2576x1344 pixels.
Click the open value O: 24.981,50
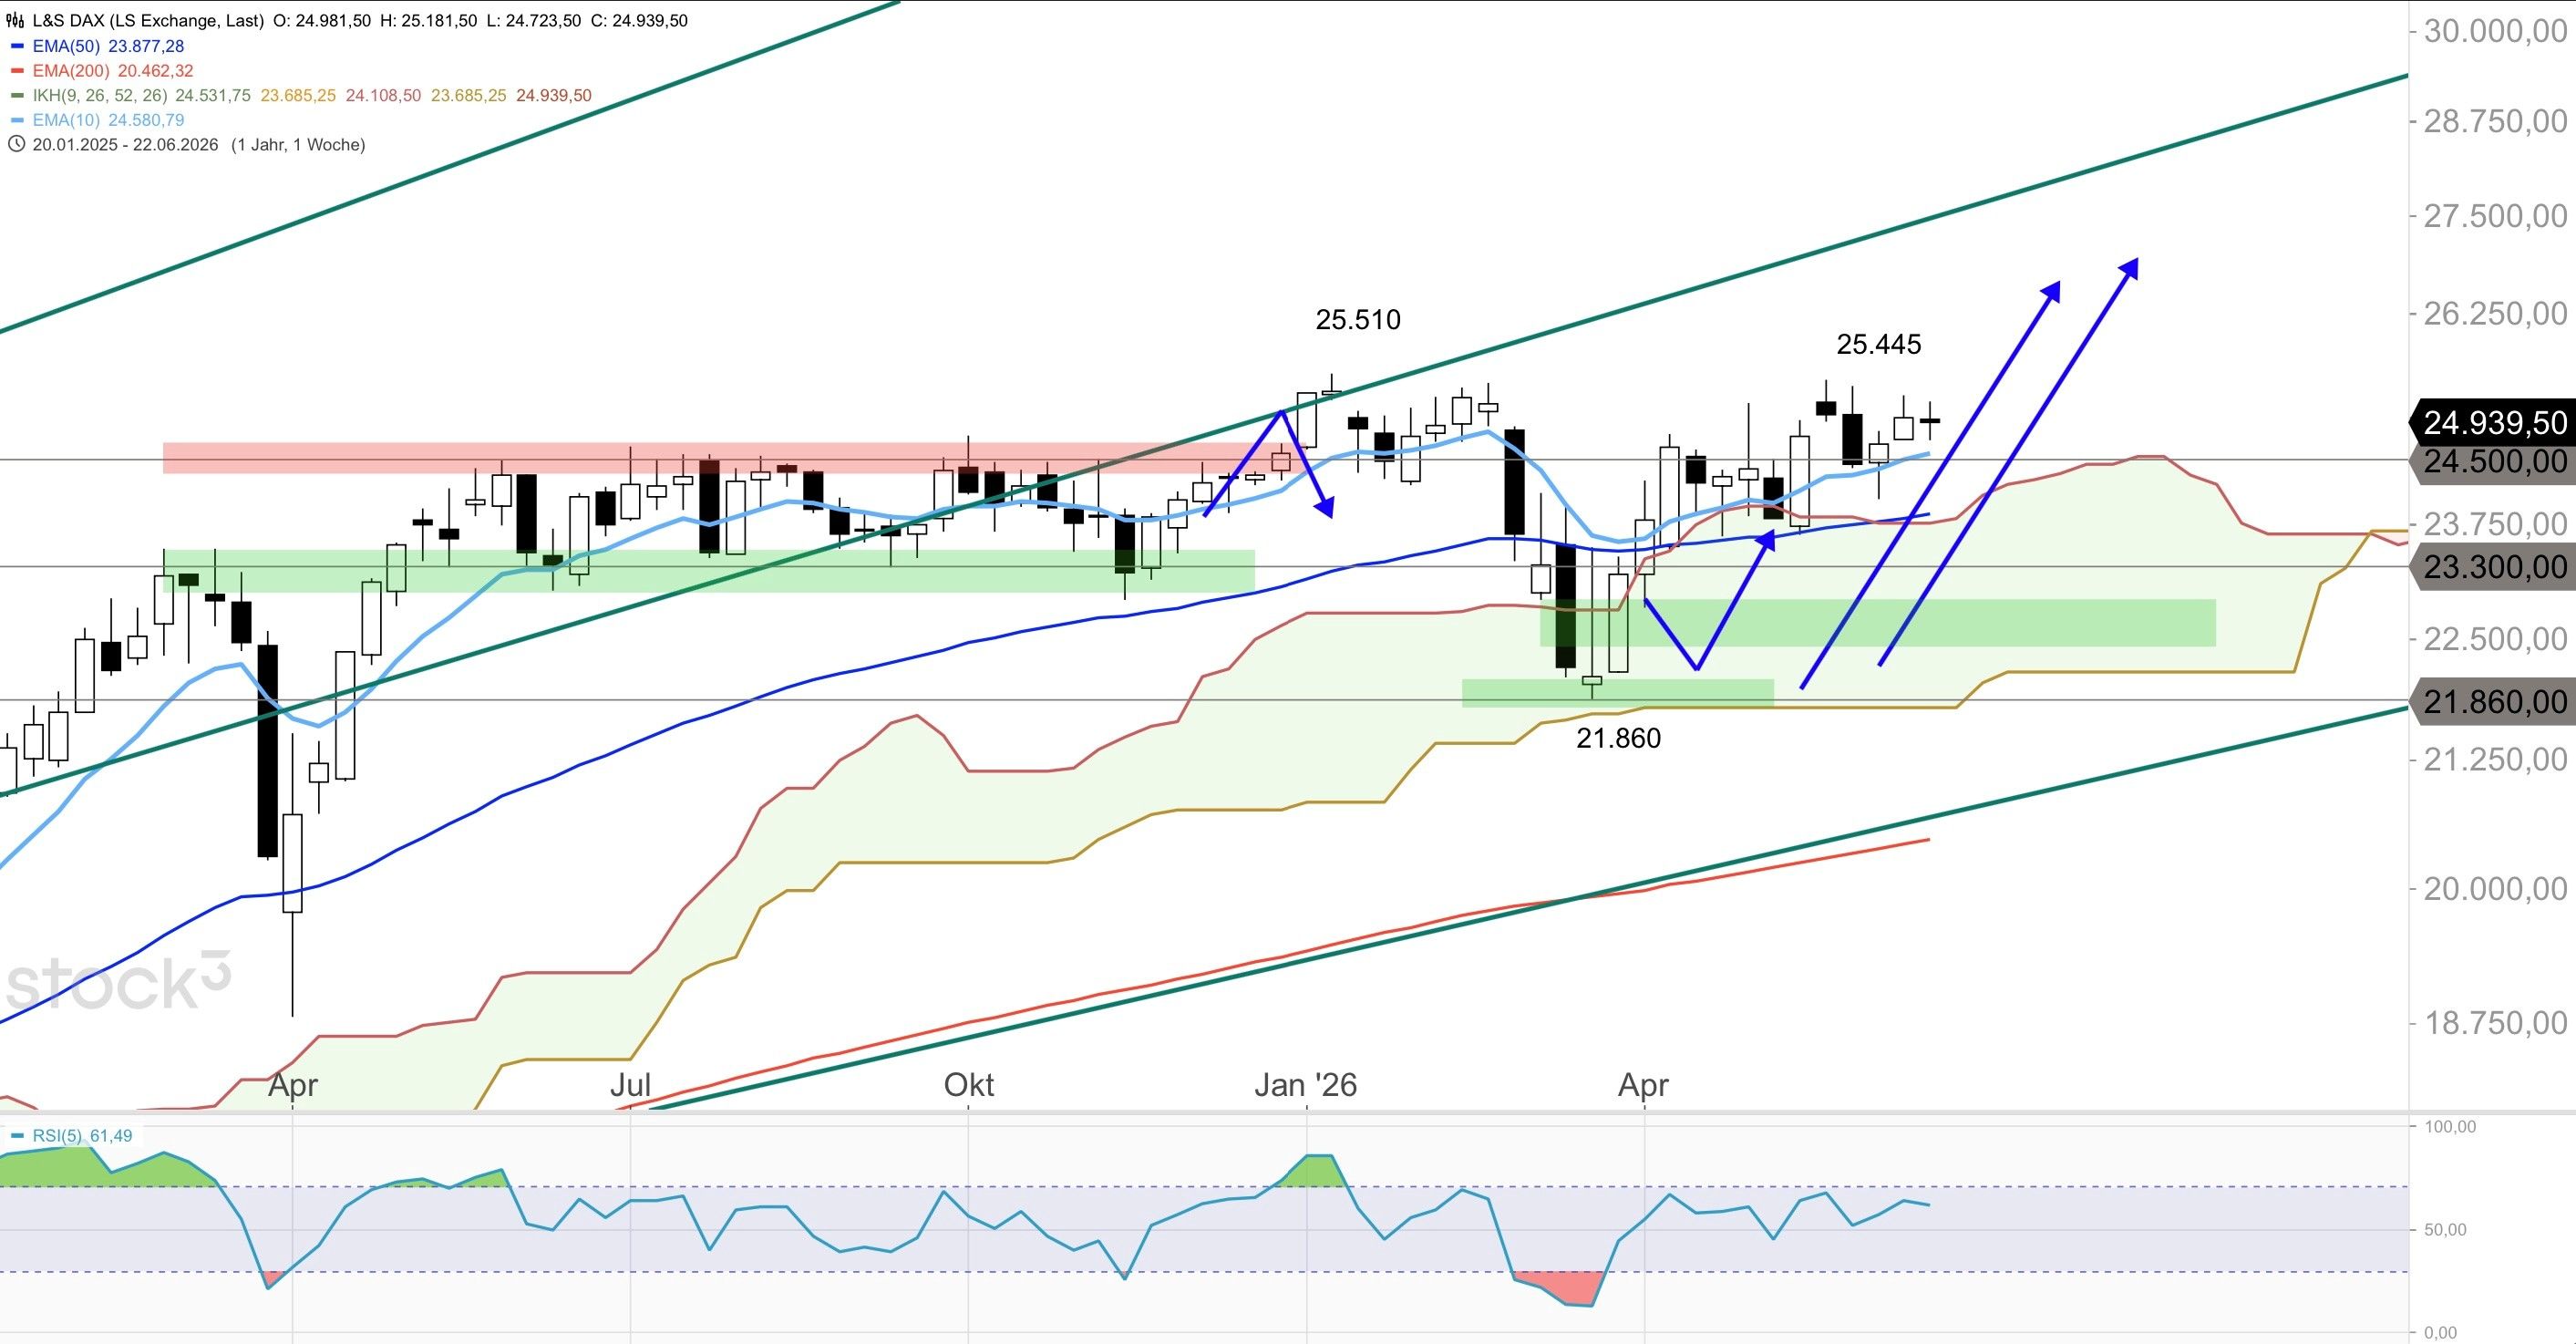(x=322, y=20)
